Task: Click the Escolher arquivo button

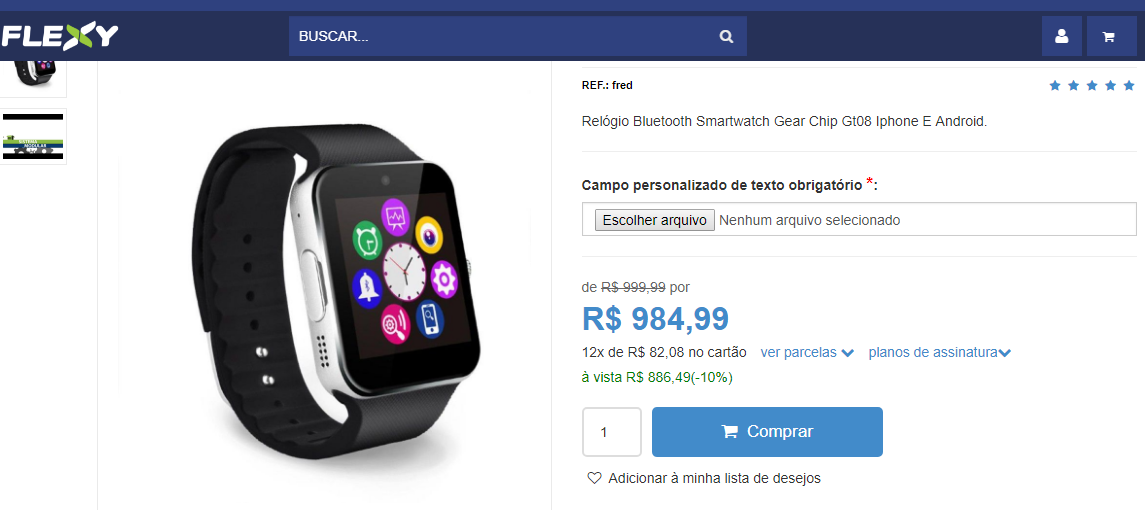Action: point(655,220)
